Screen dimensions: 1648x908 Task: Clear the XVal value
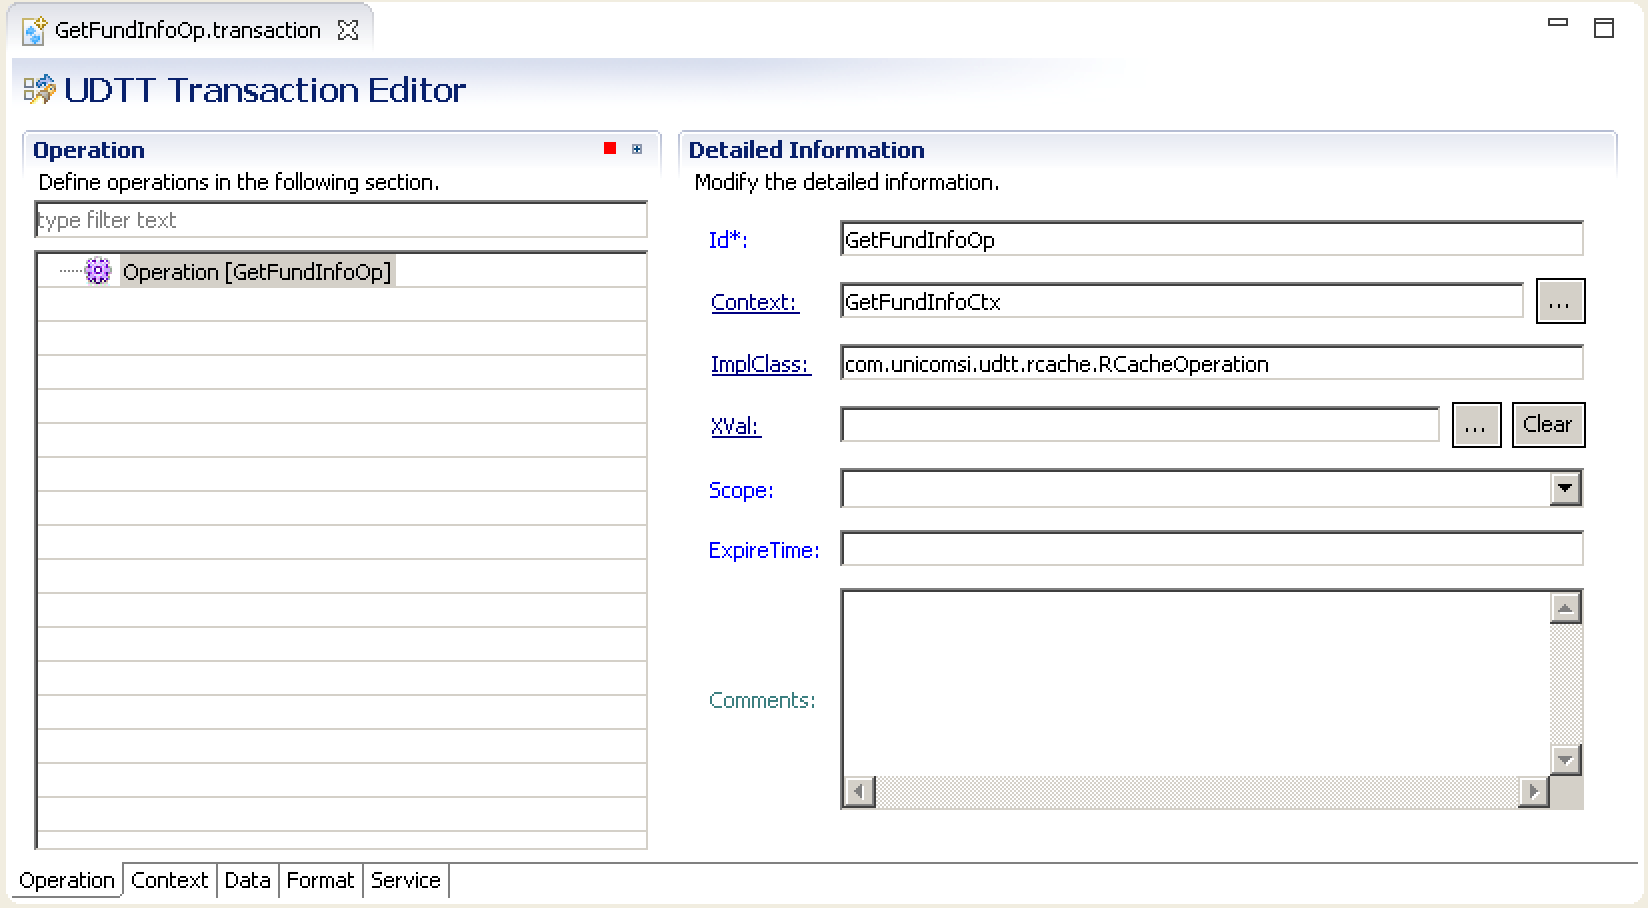click(x=1548, y=425)
